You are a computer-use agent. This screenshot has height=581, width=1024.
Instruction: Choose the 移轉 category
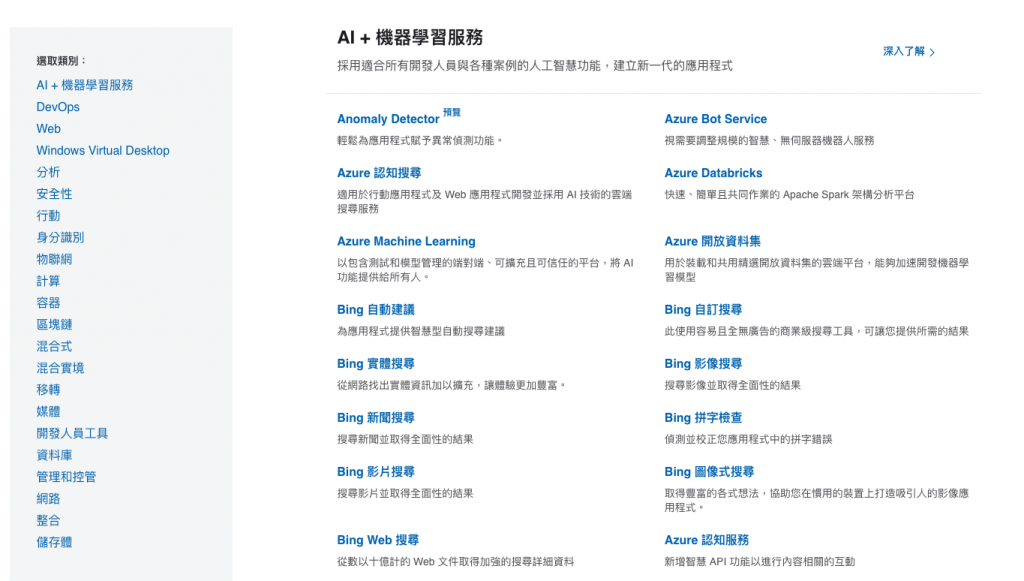[48, 390]
